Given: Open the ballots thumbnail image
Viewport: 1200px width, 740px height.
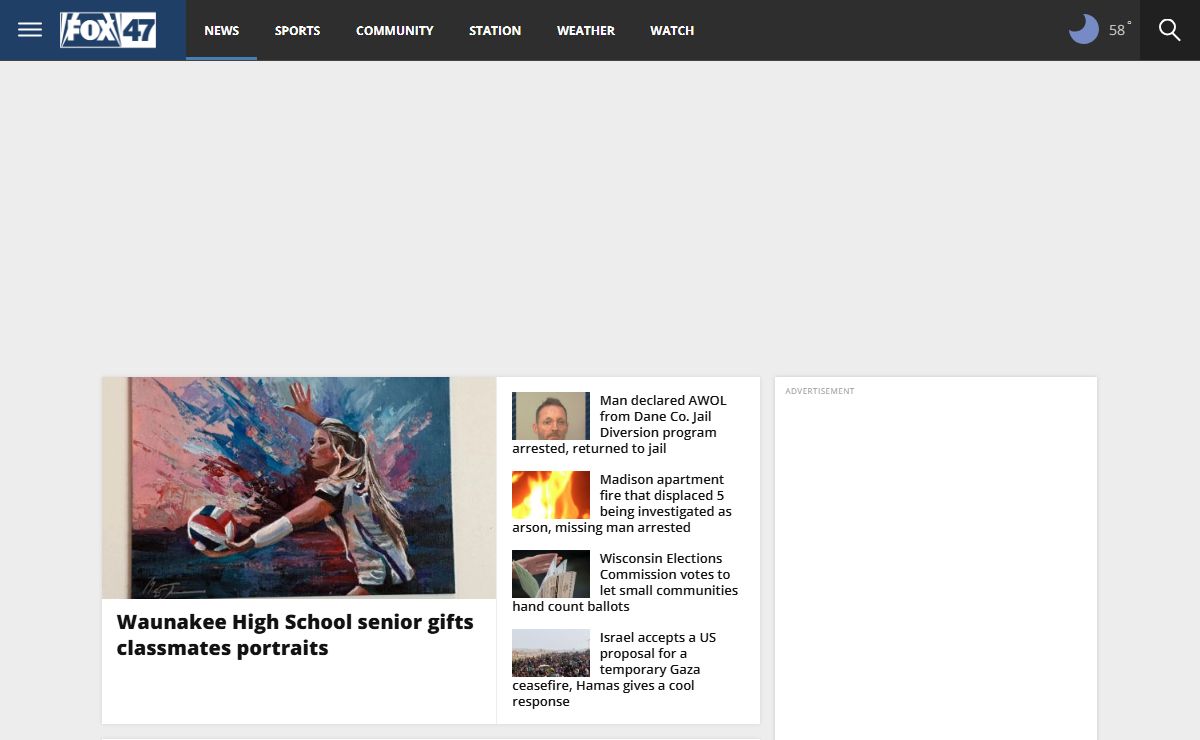Looking at the screenshot, I should [x=551, y=574].
